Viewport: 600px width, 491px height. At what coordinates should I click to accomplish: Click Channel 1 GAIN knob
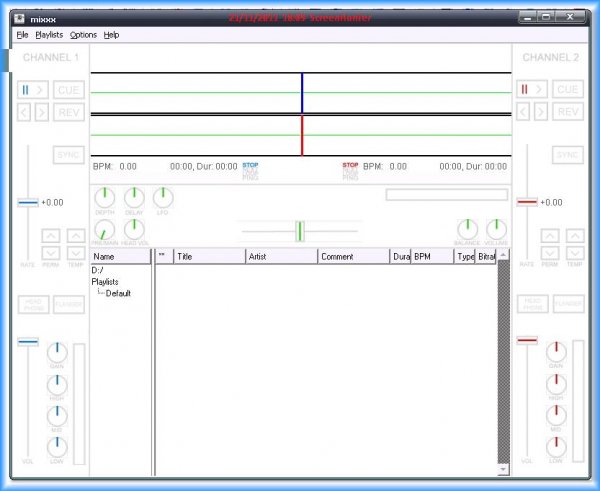(x=57, y=352)
